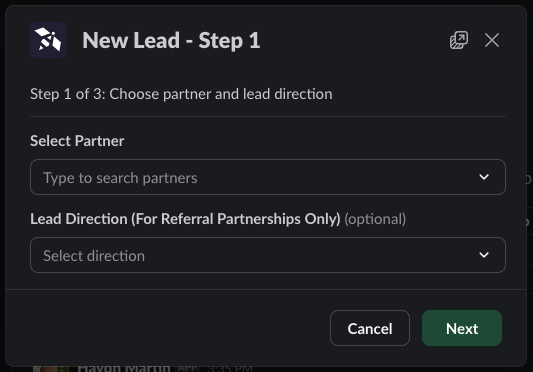Click the app logo in modal header
This screenshot has height=372, width=533.
[x=48, y=40]
